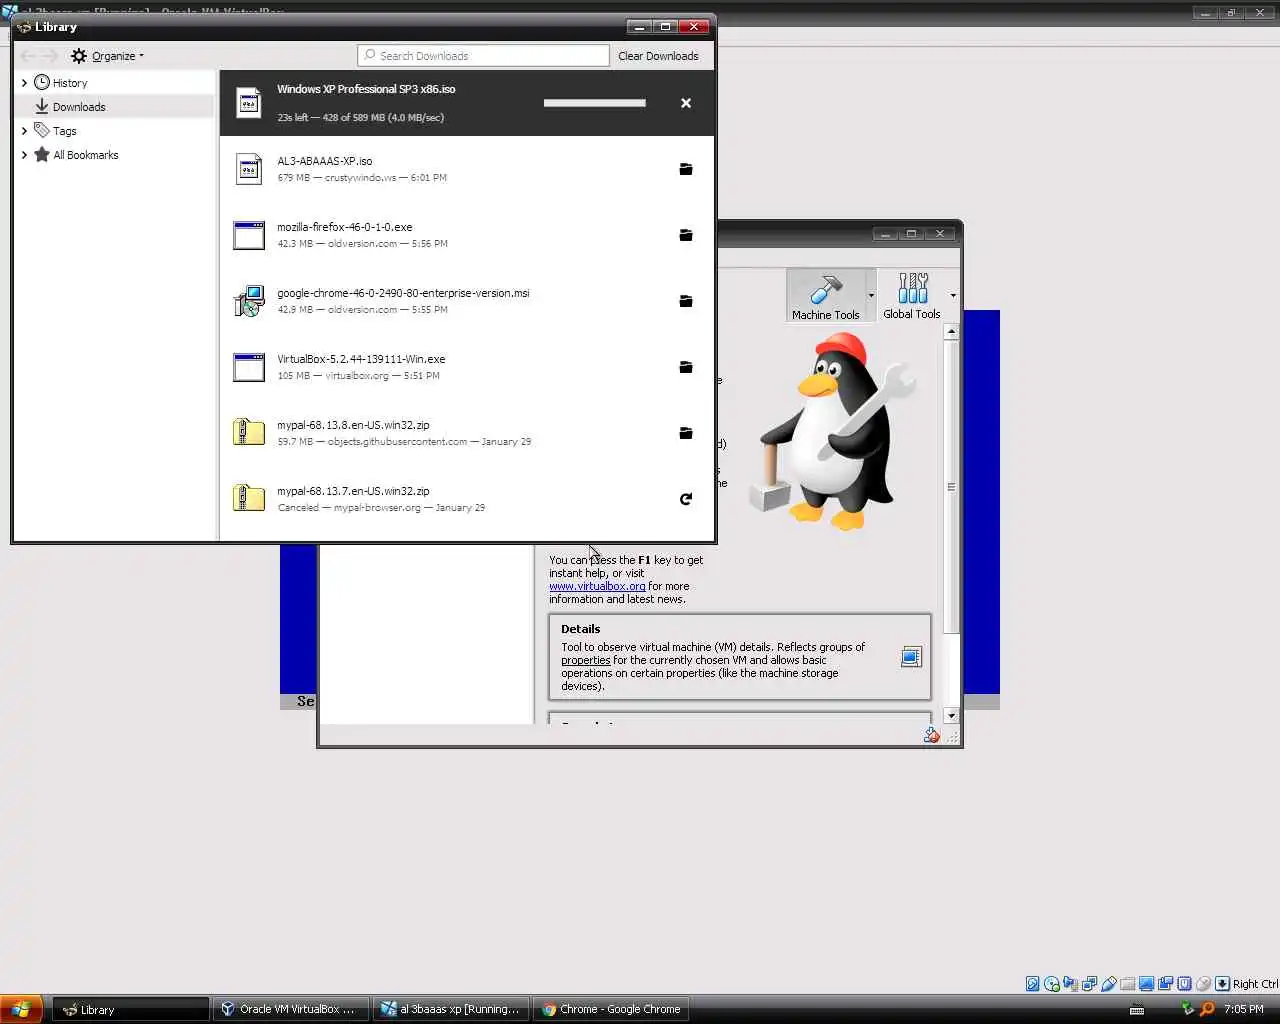This screenshot has width=1280, height=1024.
Task: Click the forward arrow in Library toolbar
Action: (50, 56)
